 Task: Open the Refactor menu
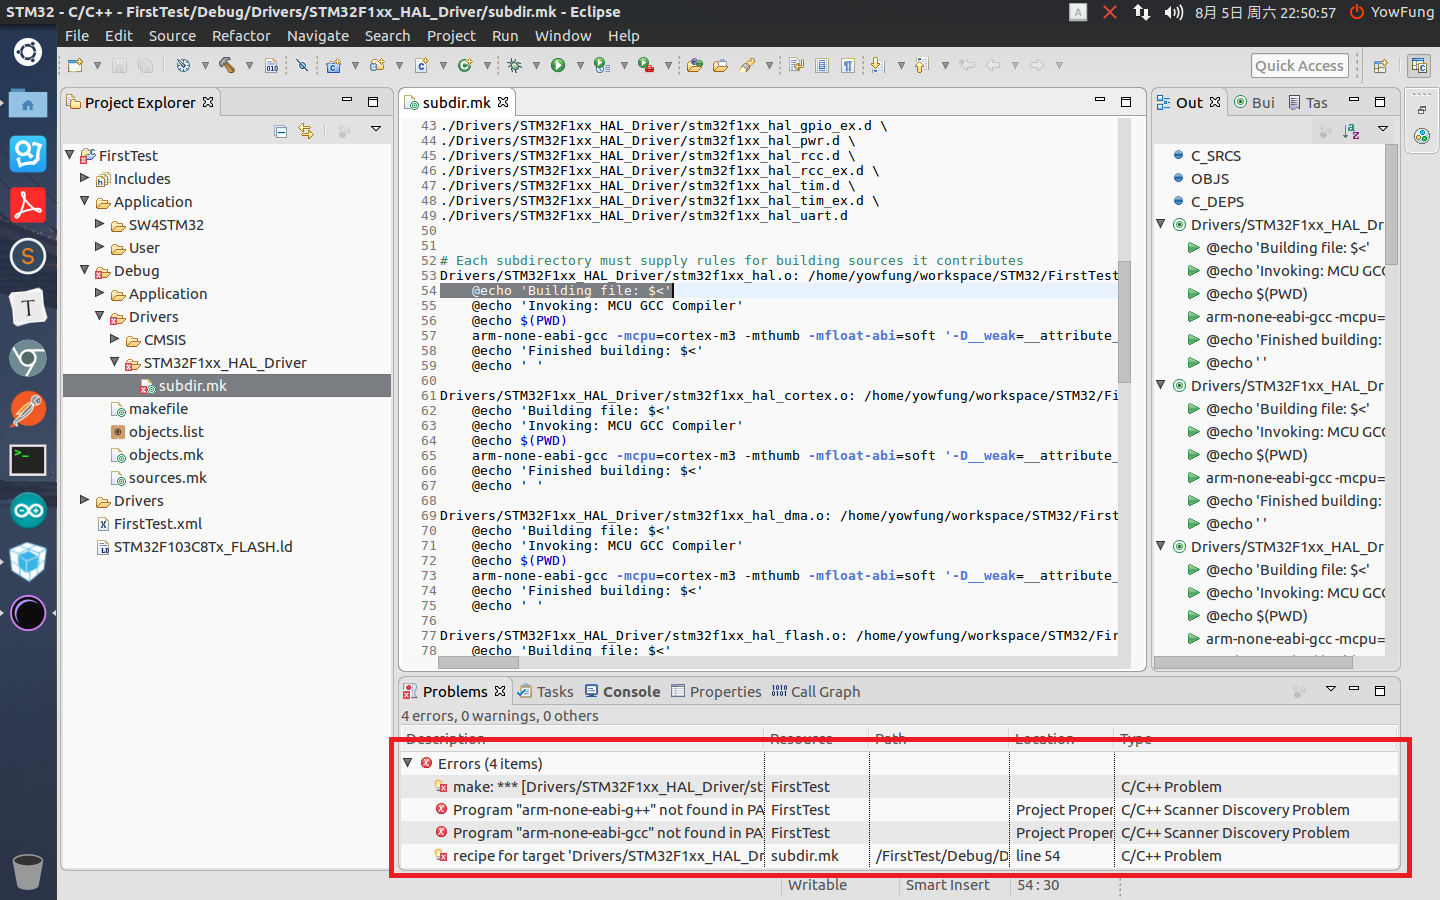[x=241, y=35]
